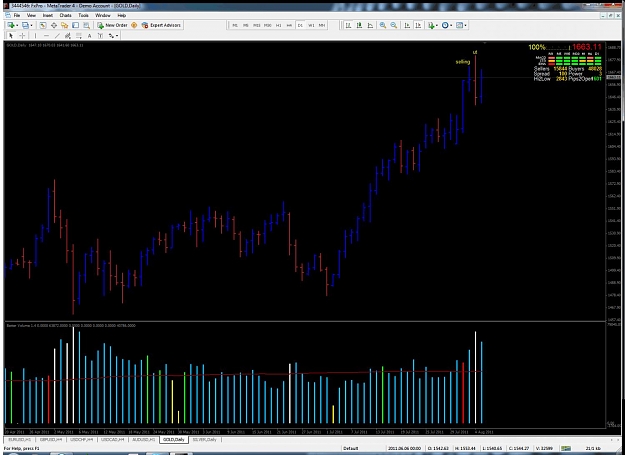
Task: Switch to EURUSD,H1 chart tab
Action: (x=20, y=439)
